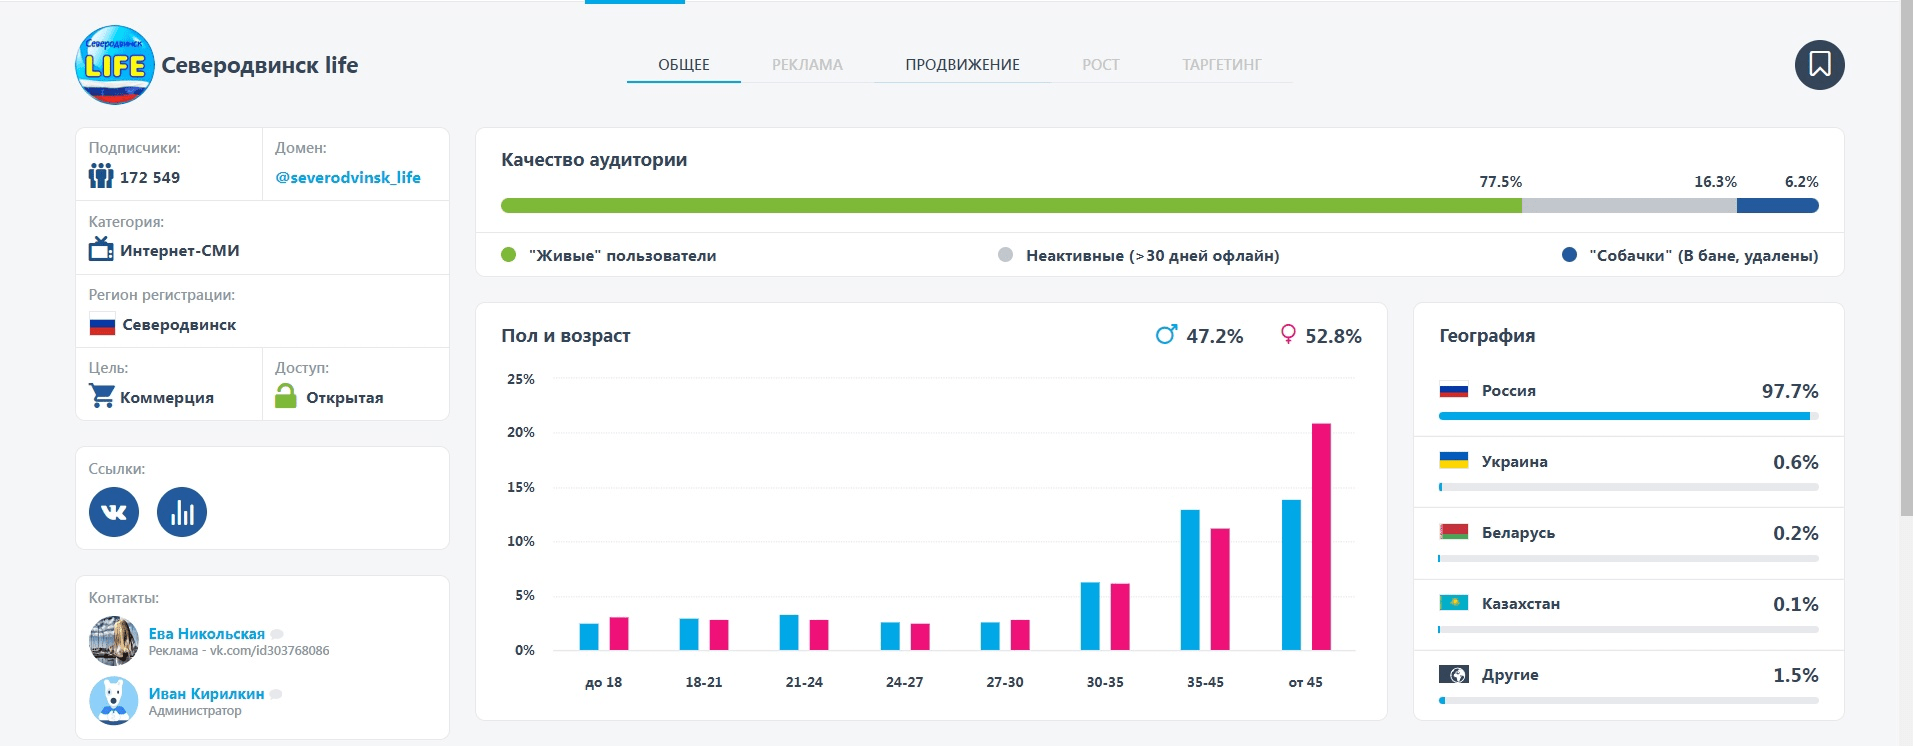Screen dimensions: 1913x746
Task: Open the @severodvinsk_life domain link
Action: [348, 177]
